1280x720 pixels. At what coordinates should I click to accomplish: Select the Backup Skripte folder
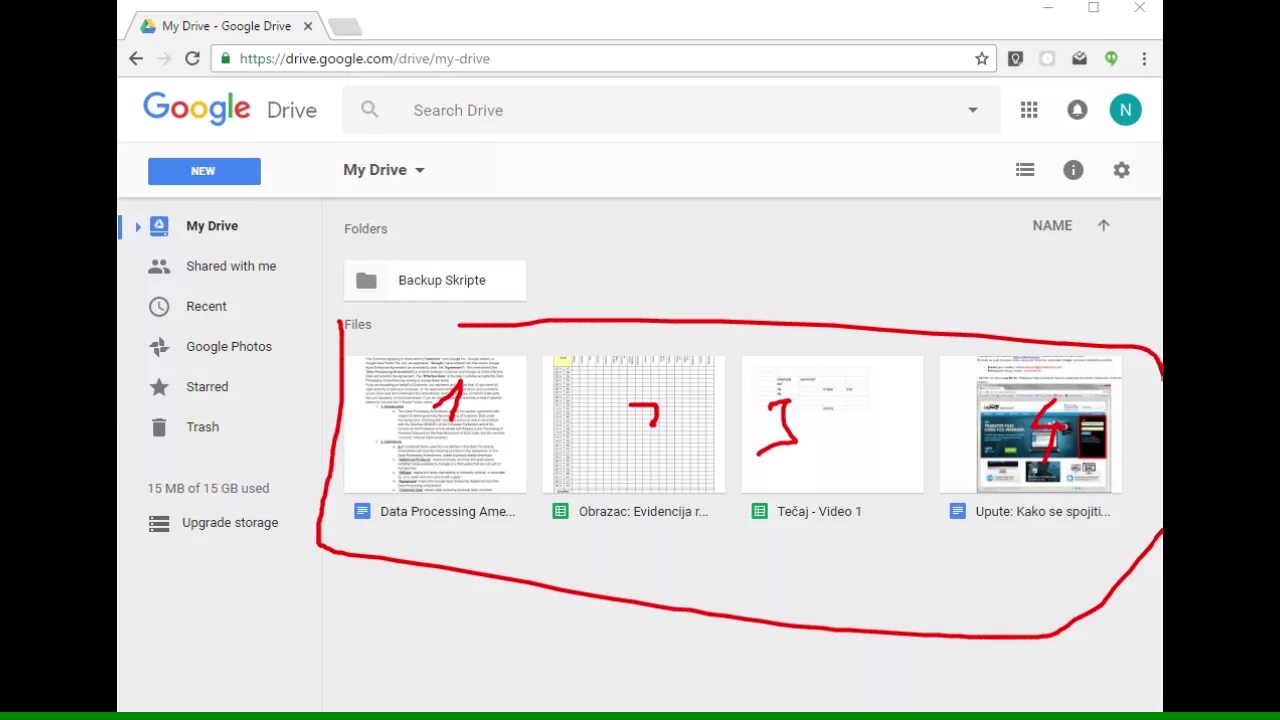click(x=435, y=281)
